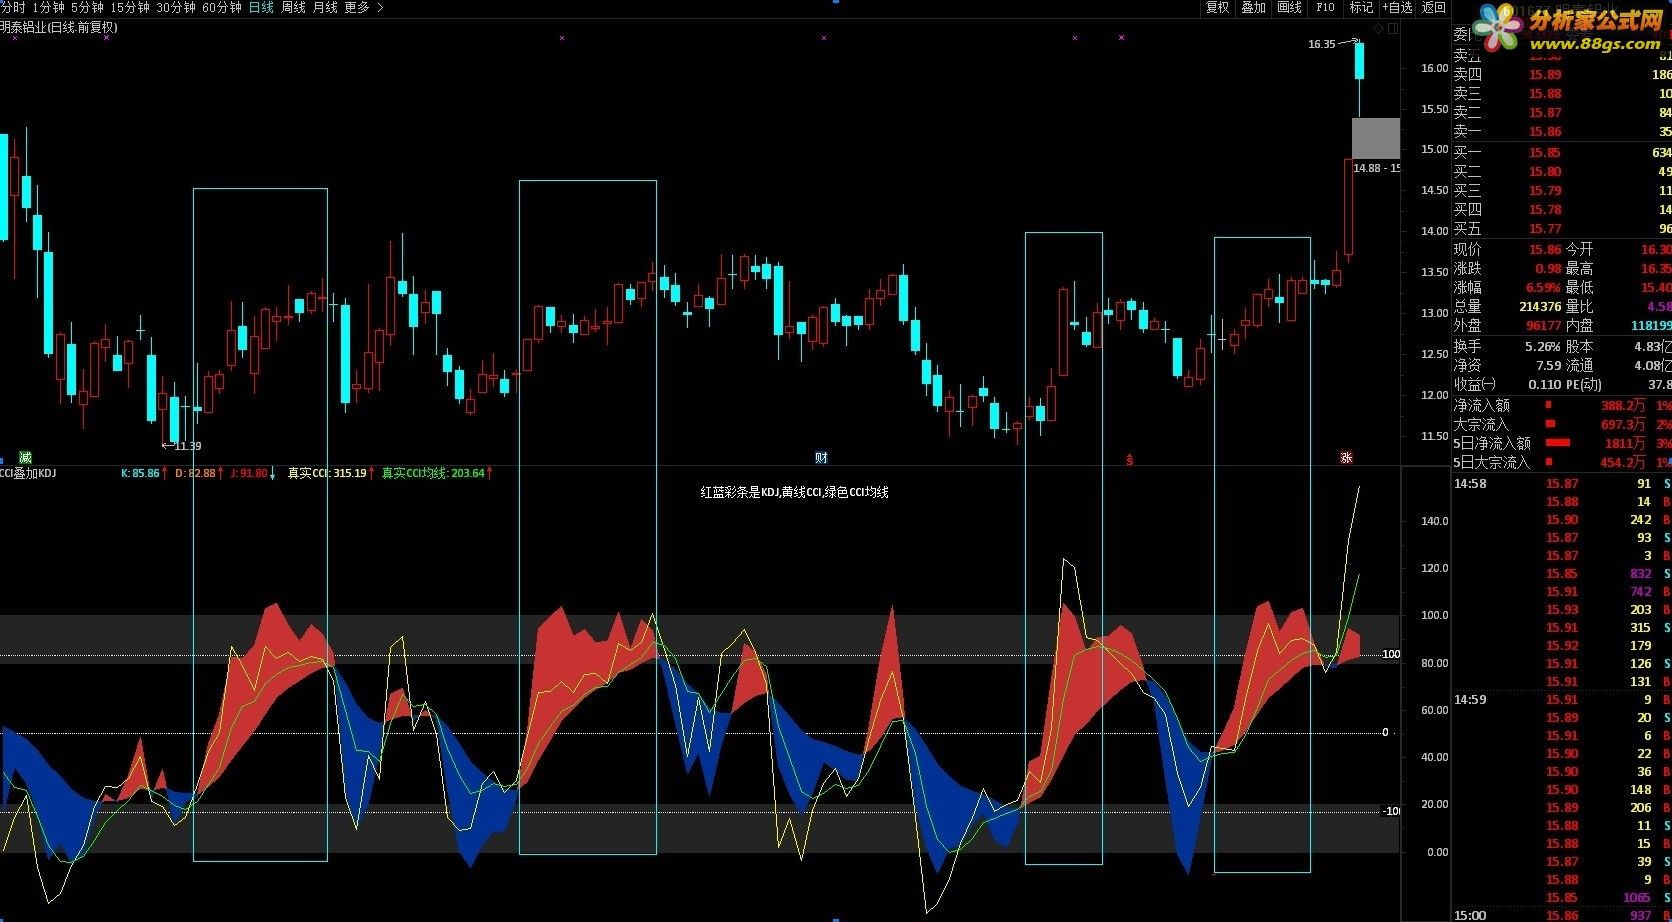
Task: Click the tick row with volume 832
Action: 1561,573
